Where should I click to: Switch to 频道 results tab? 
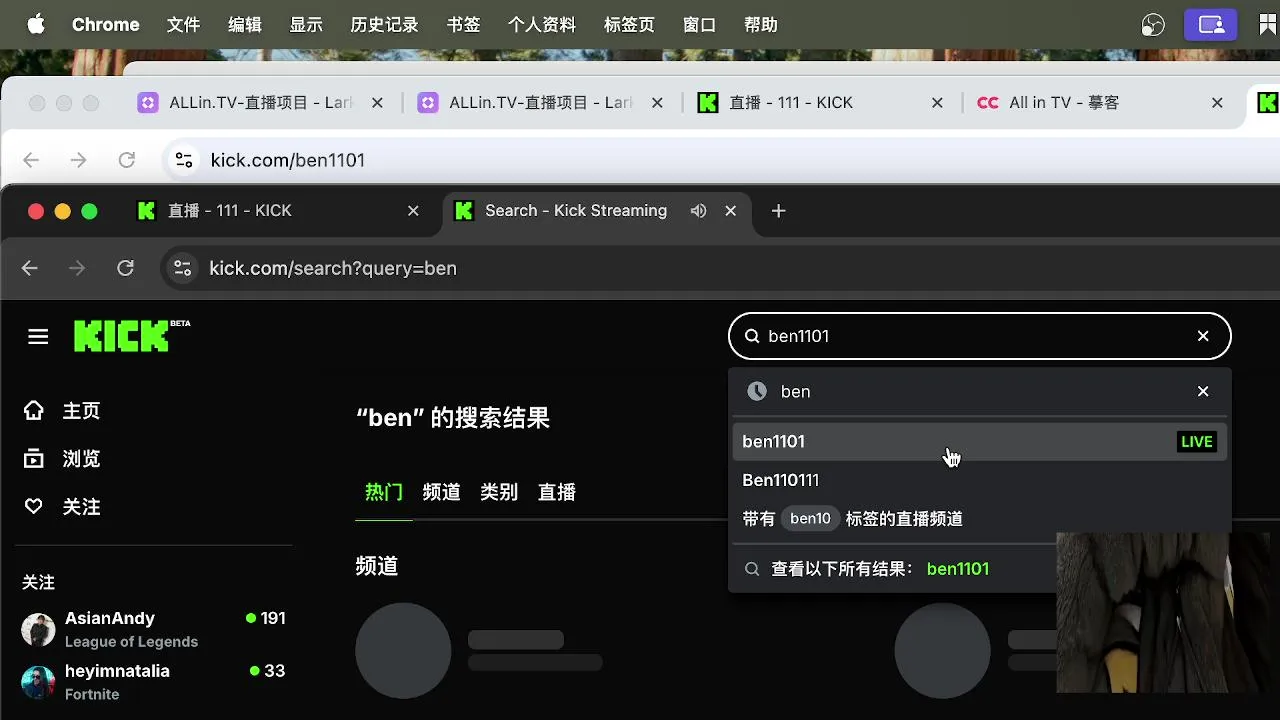pos(441,492)
